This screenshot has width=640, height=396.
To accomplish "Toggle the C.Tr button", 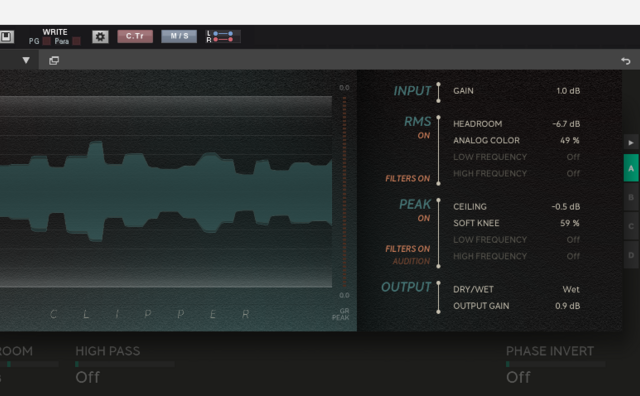I will tap(135, 36).
